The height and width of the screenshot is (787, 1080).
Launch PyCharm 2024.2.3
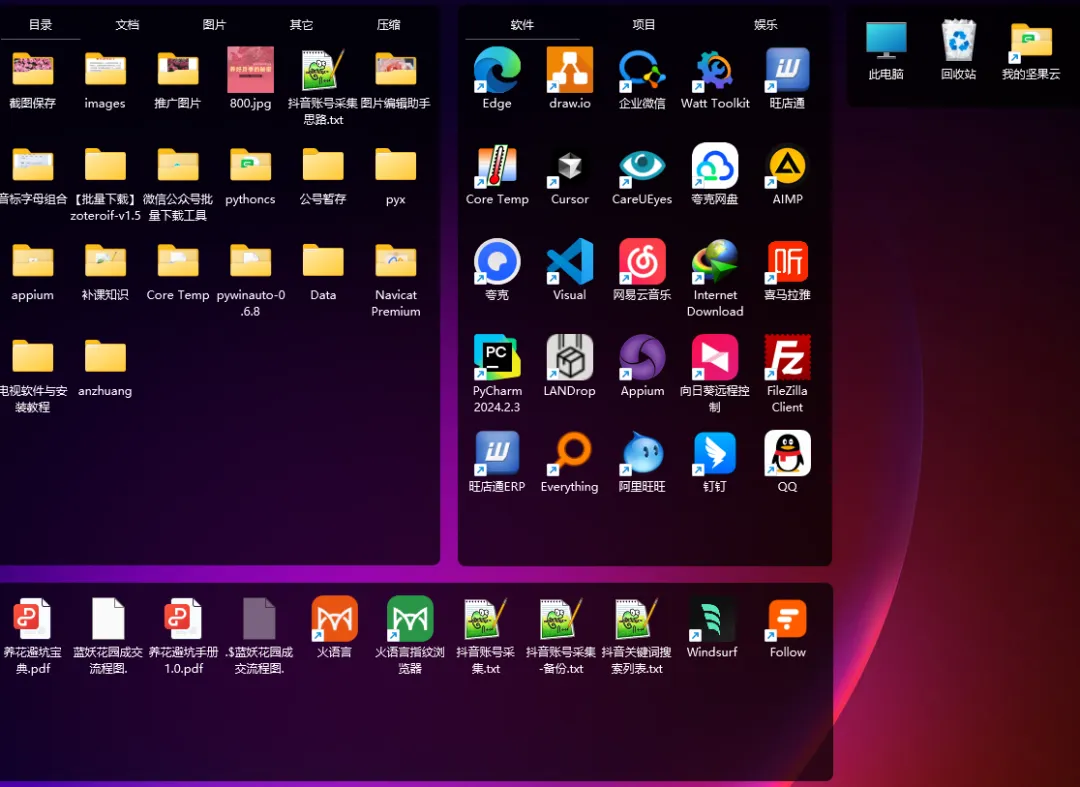coord(497,357)
